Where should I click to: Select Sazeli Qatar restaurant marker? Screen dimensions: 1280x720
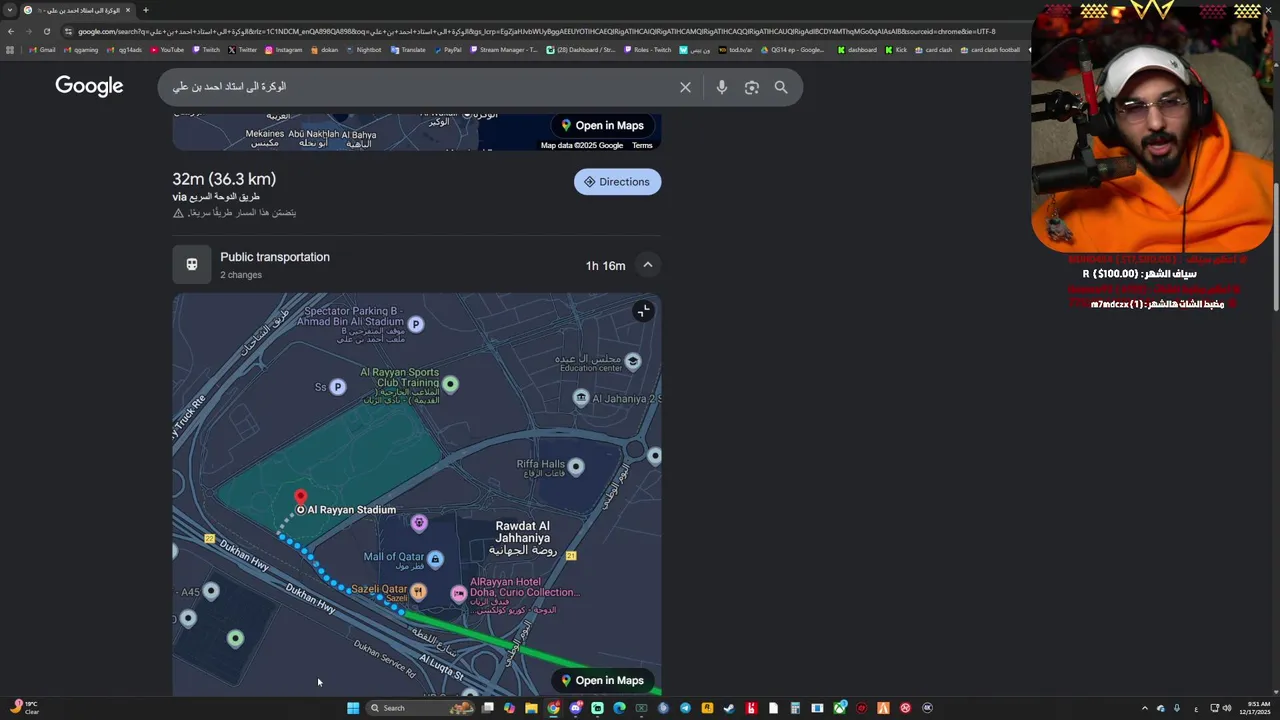click(x=418, y=591)
